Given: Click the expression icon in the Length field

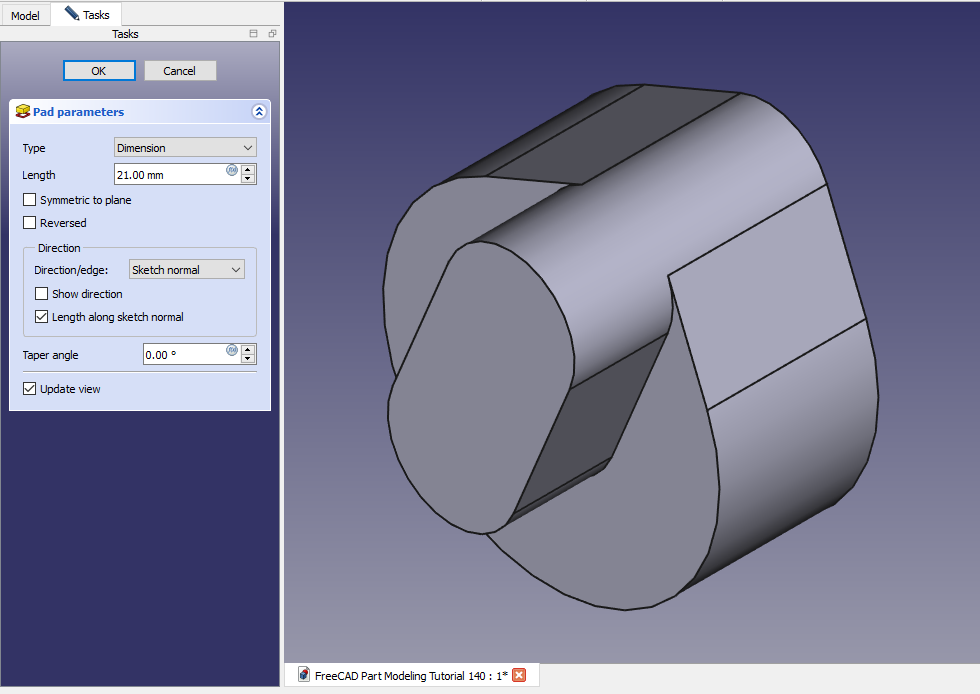Looking at the screenshot, I should 232,170.
